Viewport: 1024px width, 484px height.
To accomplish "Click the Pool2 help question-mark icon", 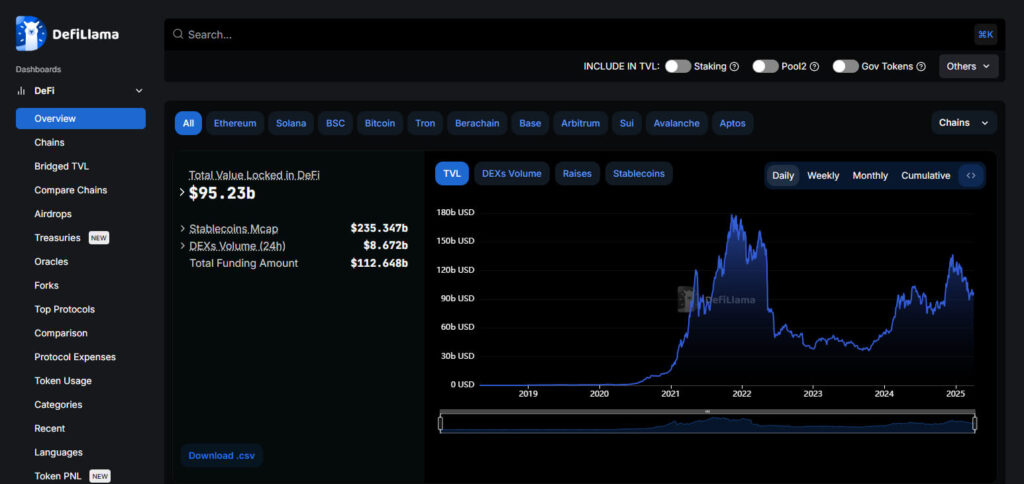I will pyautogui.click(x=814, y=67).
